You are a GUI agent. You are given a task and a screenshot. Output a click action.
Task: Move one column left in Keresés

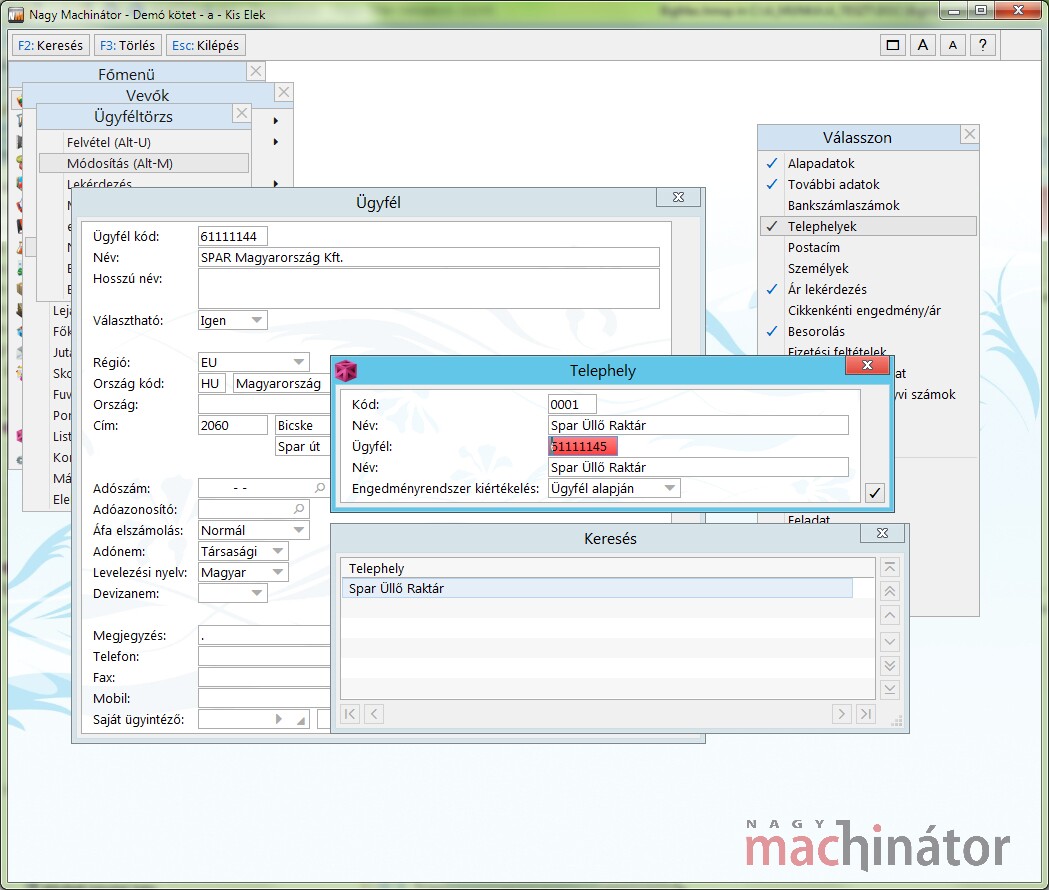374,714
